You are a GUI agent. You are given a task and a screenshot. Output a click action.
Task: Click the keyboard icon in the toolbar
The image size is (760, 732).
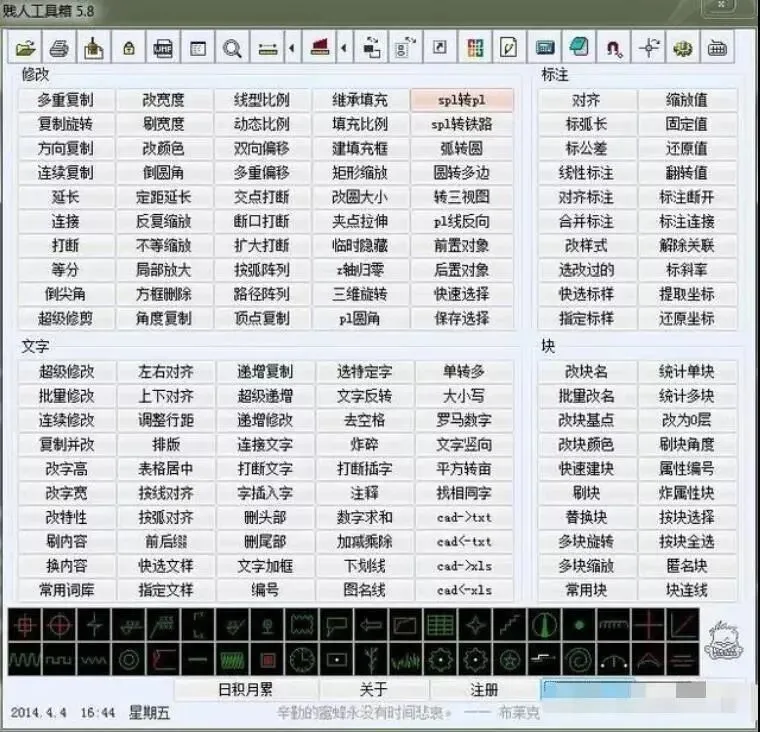pyautogui.click(x=717, y=48)
